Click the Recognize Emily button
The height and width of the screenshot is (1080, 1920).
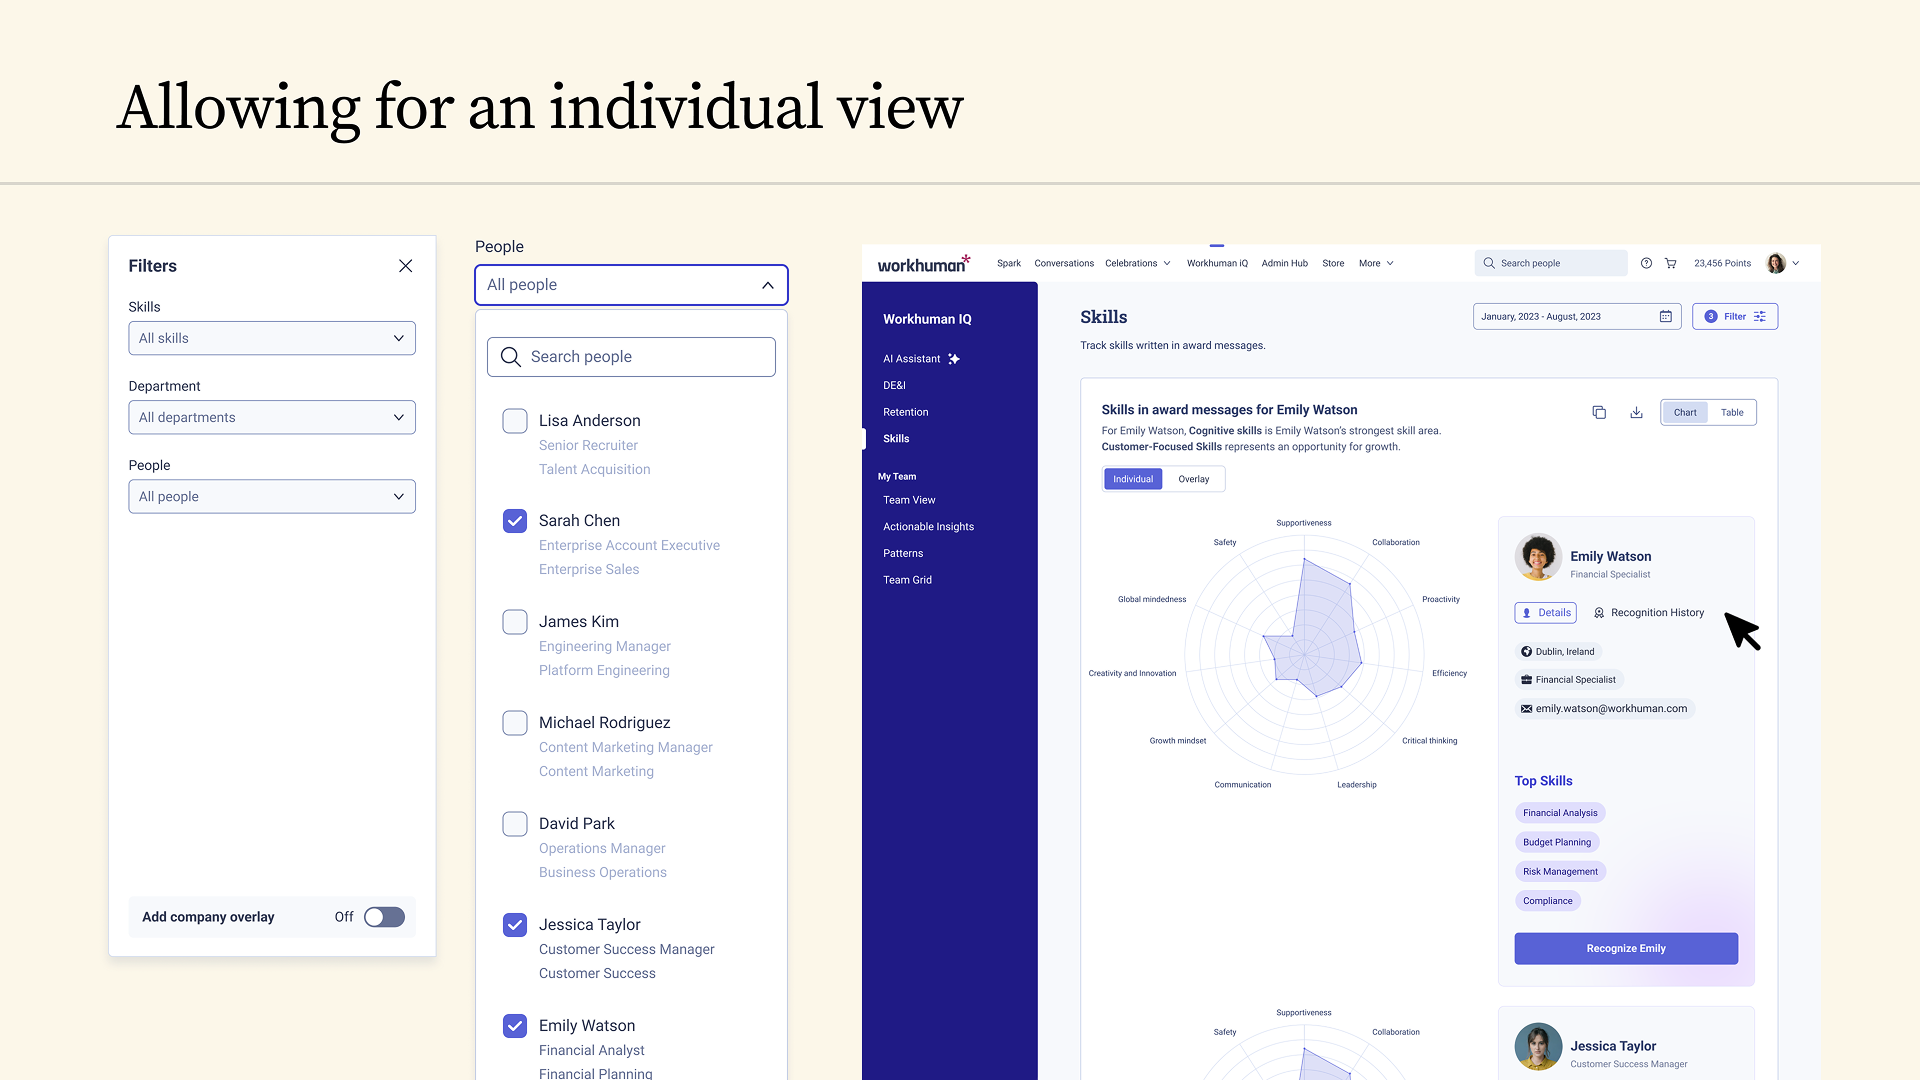1626,949
